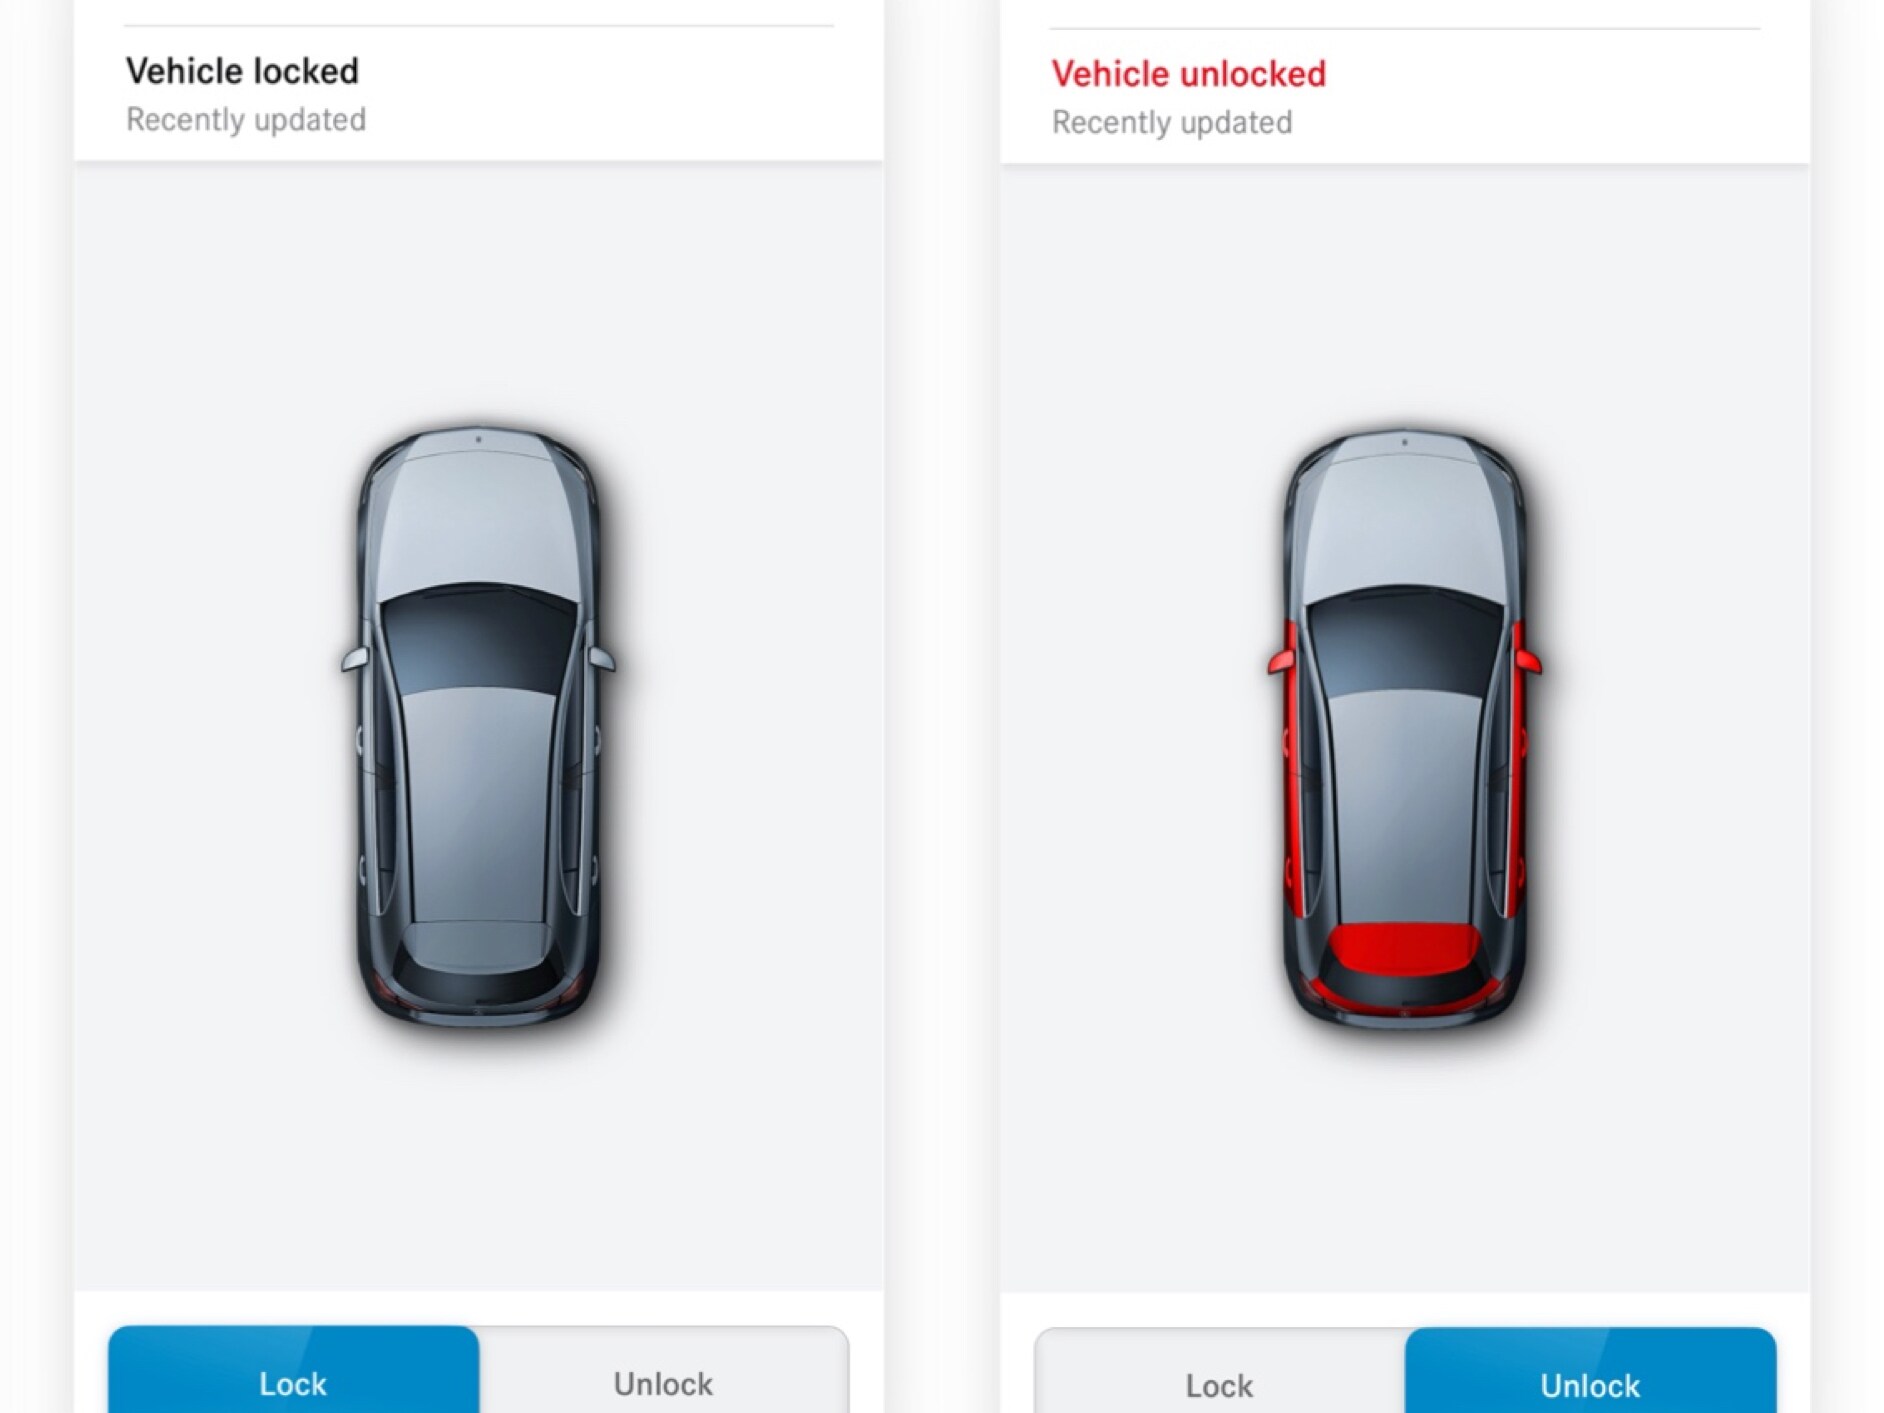Click the black 'Vehicle locked' status heading
Image resolution: width=1884 pixels, height=1413 pixels.
pyautogui.click(x=242, y=71)
